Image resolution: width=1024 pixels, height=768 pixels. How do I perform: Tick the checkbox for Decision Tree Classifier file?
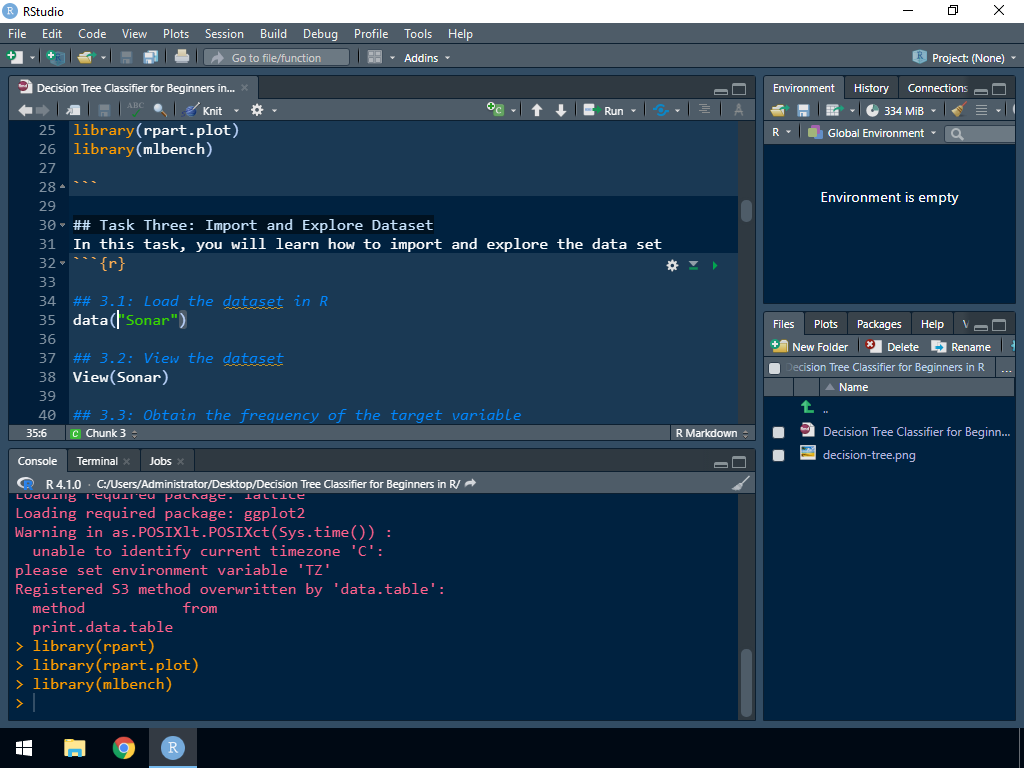click(x=778, y=432)
